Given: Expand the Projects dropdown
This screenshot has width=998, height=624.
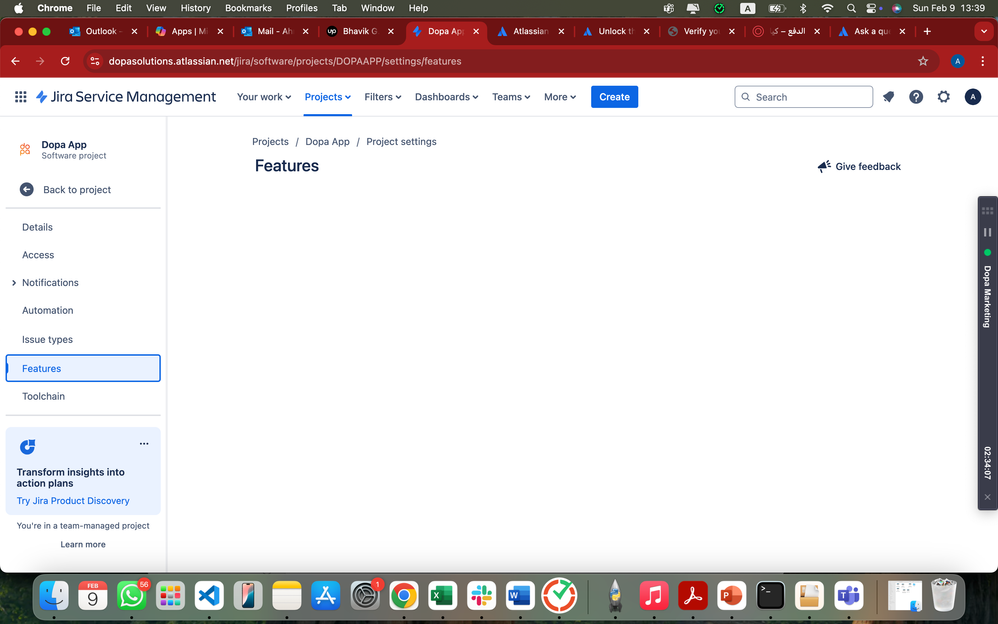Looking at the screenshot, I should click(x=327, y=96).
